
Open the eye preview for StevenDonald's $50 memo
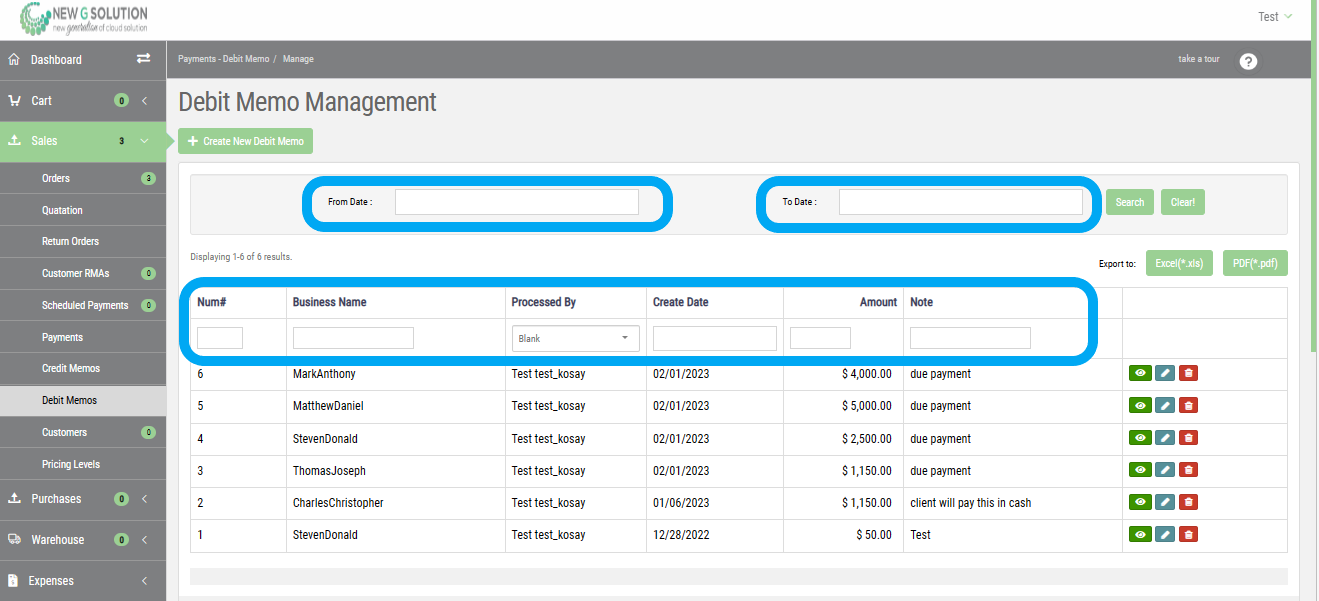[x=1140, y=533]
